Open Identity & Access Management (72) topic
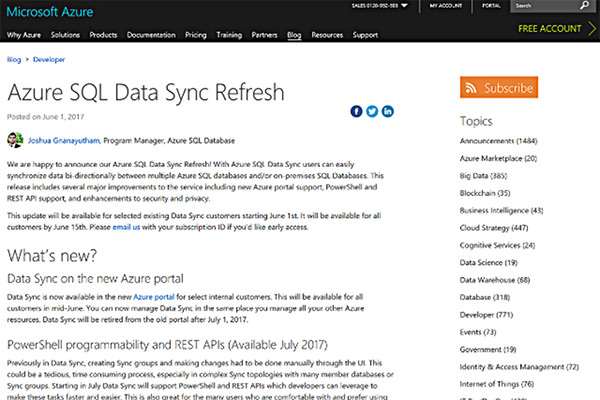The width and height of the screenshot is (600, 400). tap(519, 367)
